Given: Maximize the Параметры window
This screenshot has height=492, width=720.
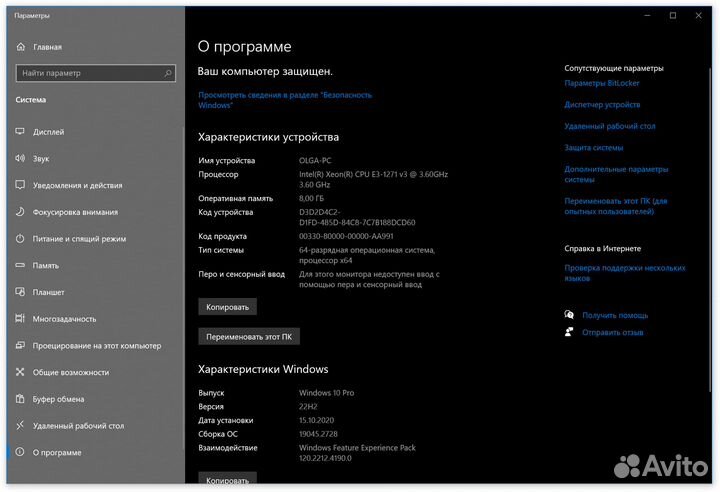Looking at the screenshot, I should (673, 16).
